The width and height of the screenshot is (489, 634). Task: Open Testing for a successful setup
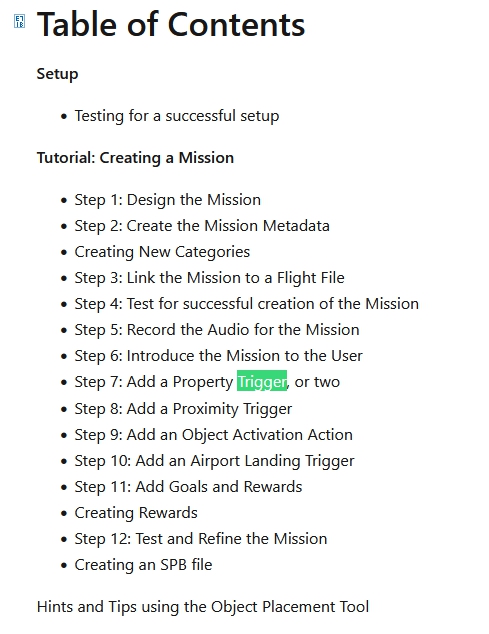177,116
